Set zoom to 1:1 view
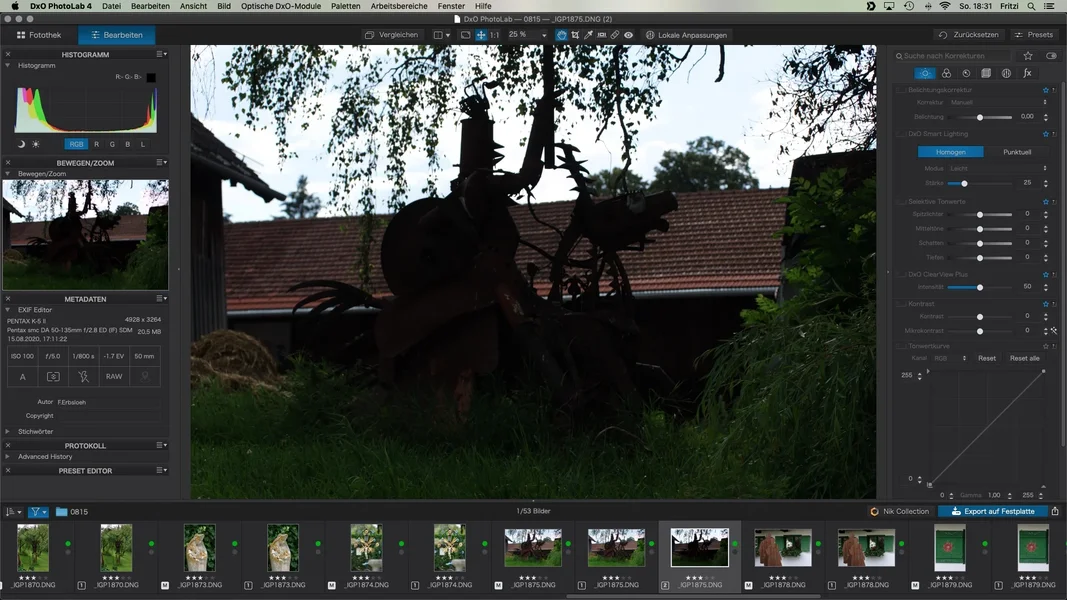This screenshot has width=1067, height=600. 494,35
